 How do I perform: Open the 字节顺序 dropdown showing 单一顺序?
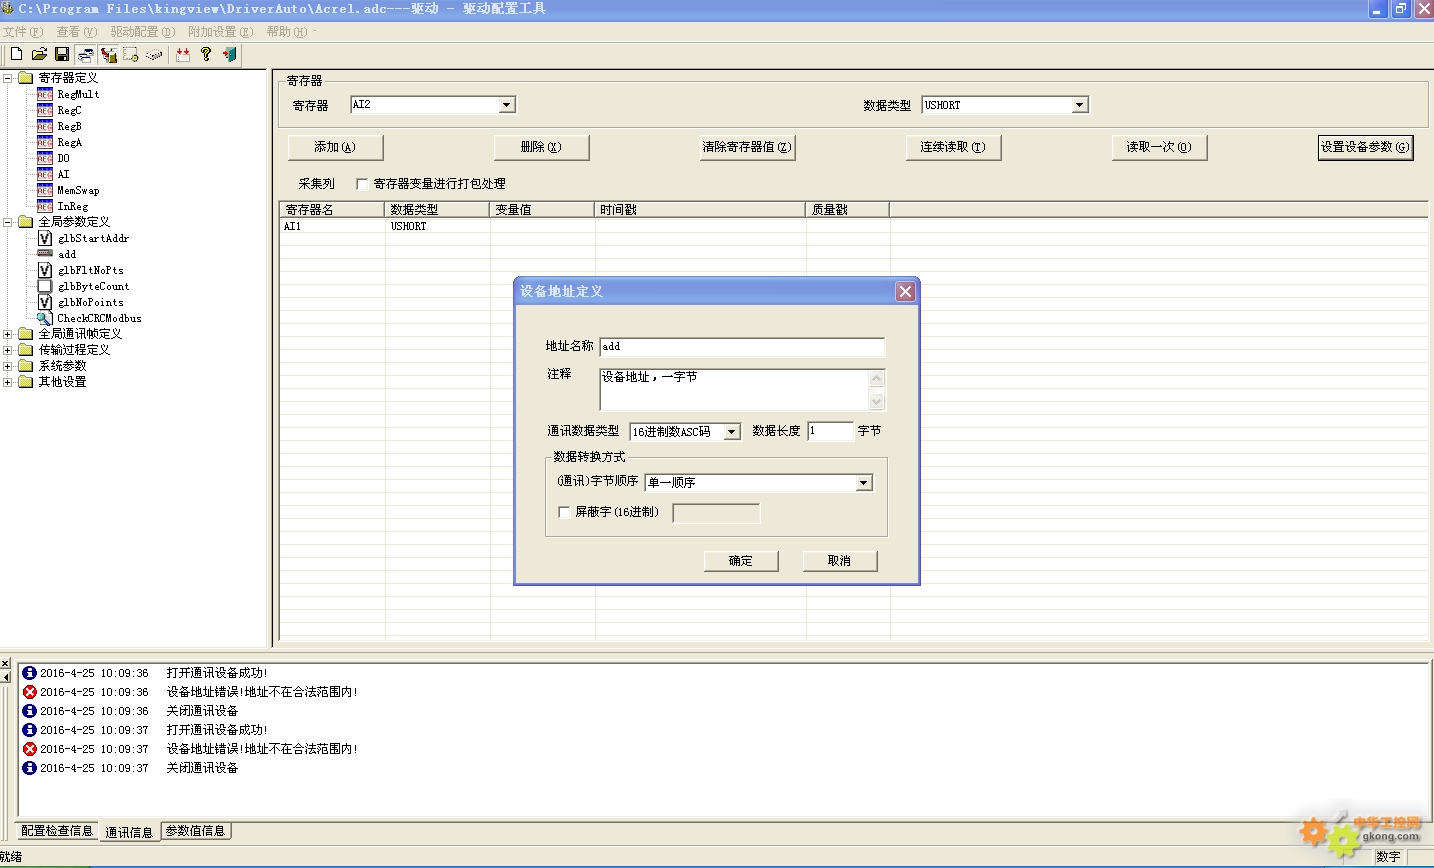pos(864,483)
